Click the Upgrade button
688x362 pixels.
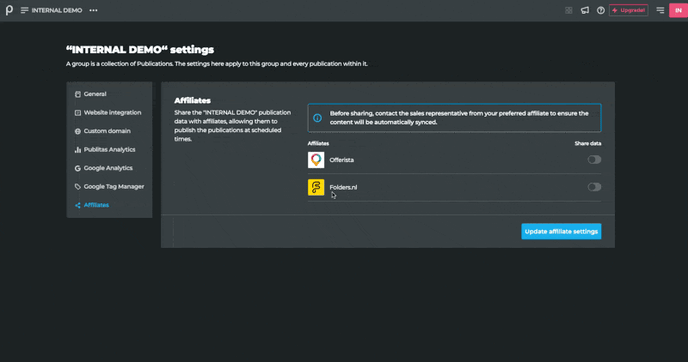(628, 10)
